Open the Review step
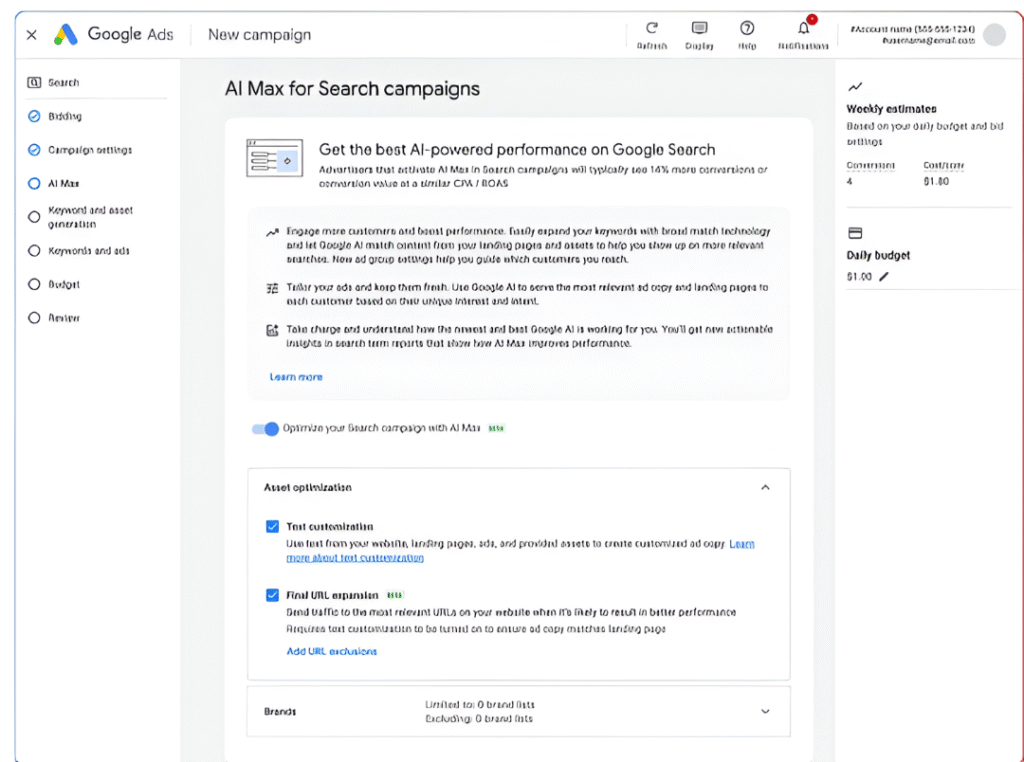Screen dimensions: 1024x762 tap(54, 318)
